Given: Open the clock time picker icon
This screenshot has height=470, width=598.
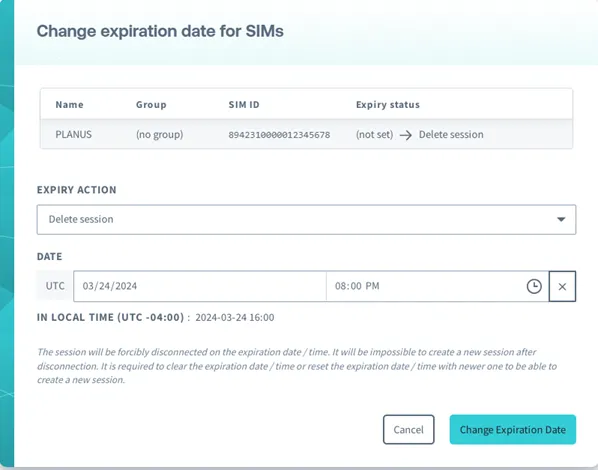Looking at the screenshot, I should coord(534,286).
